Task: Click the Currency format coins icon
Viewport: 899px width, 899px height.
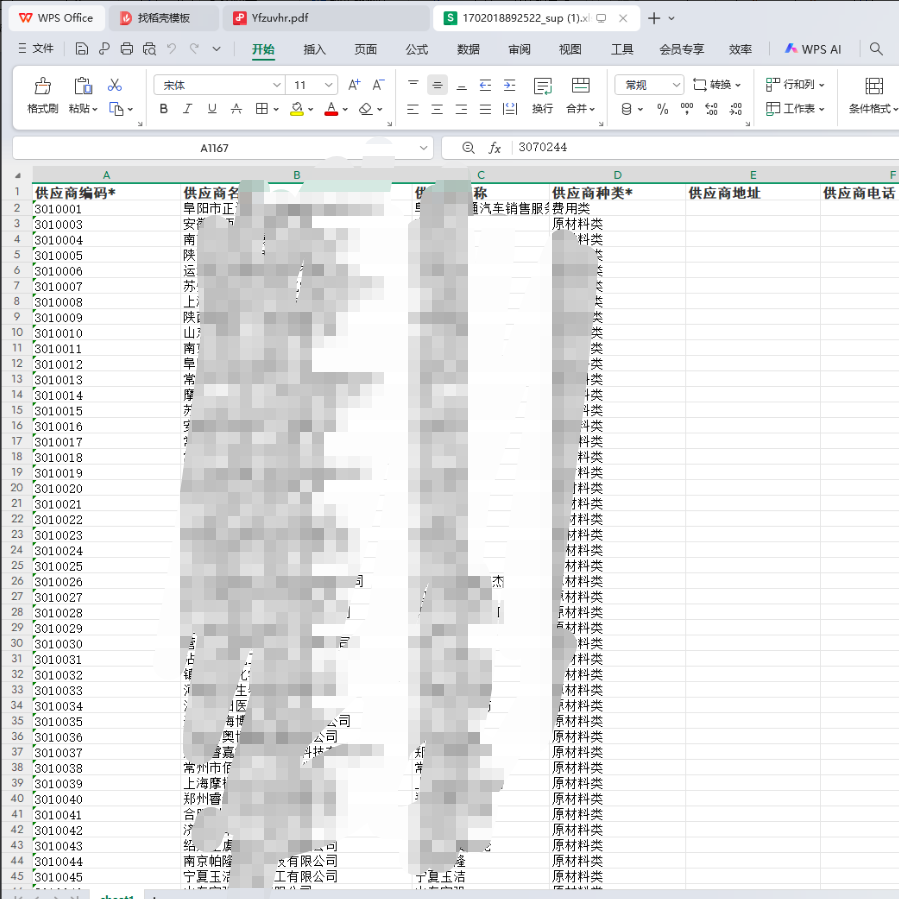Action: point(627,109)
